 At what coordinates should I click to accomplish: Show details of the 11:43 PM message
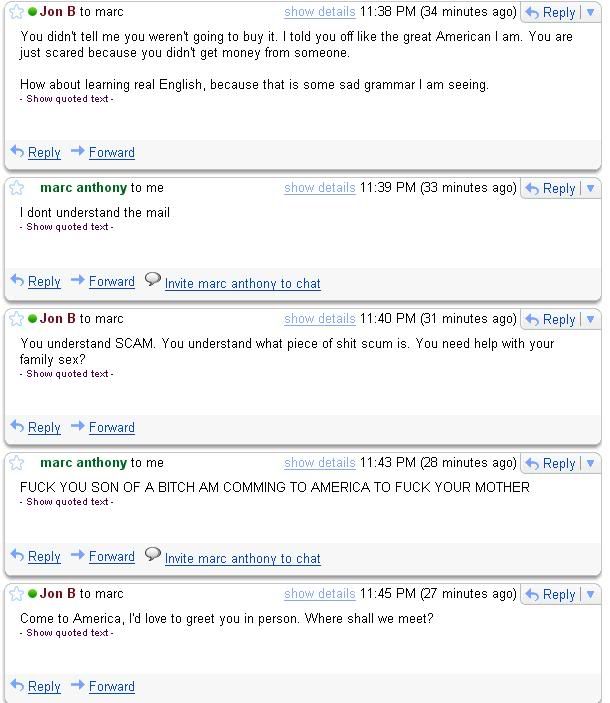point(320,463)
